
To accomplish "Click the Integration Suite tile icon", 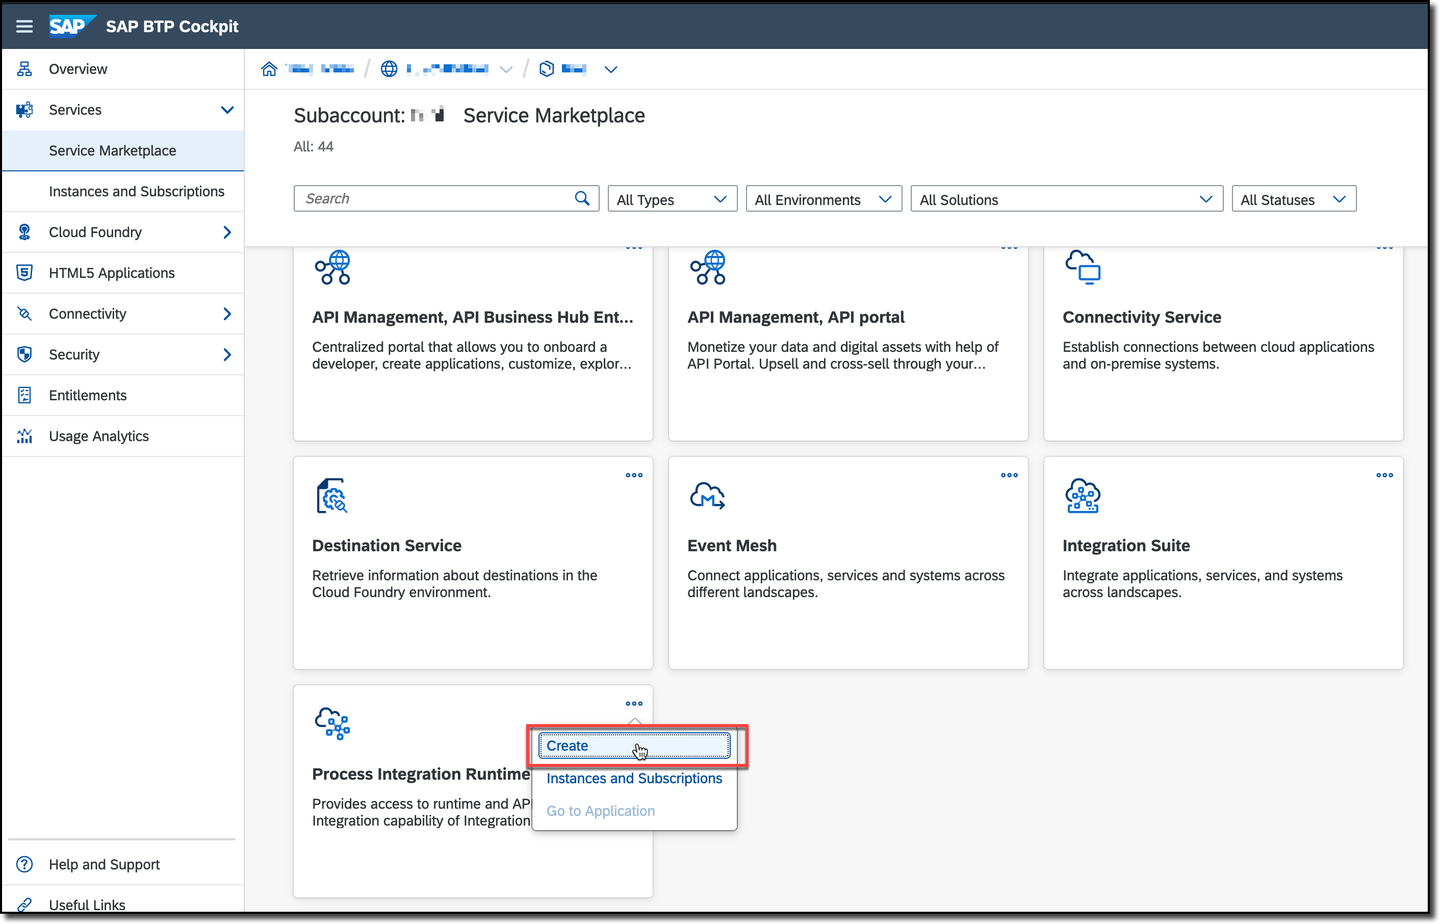I will (1083, 496).
